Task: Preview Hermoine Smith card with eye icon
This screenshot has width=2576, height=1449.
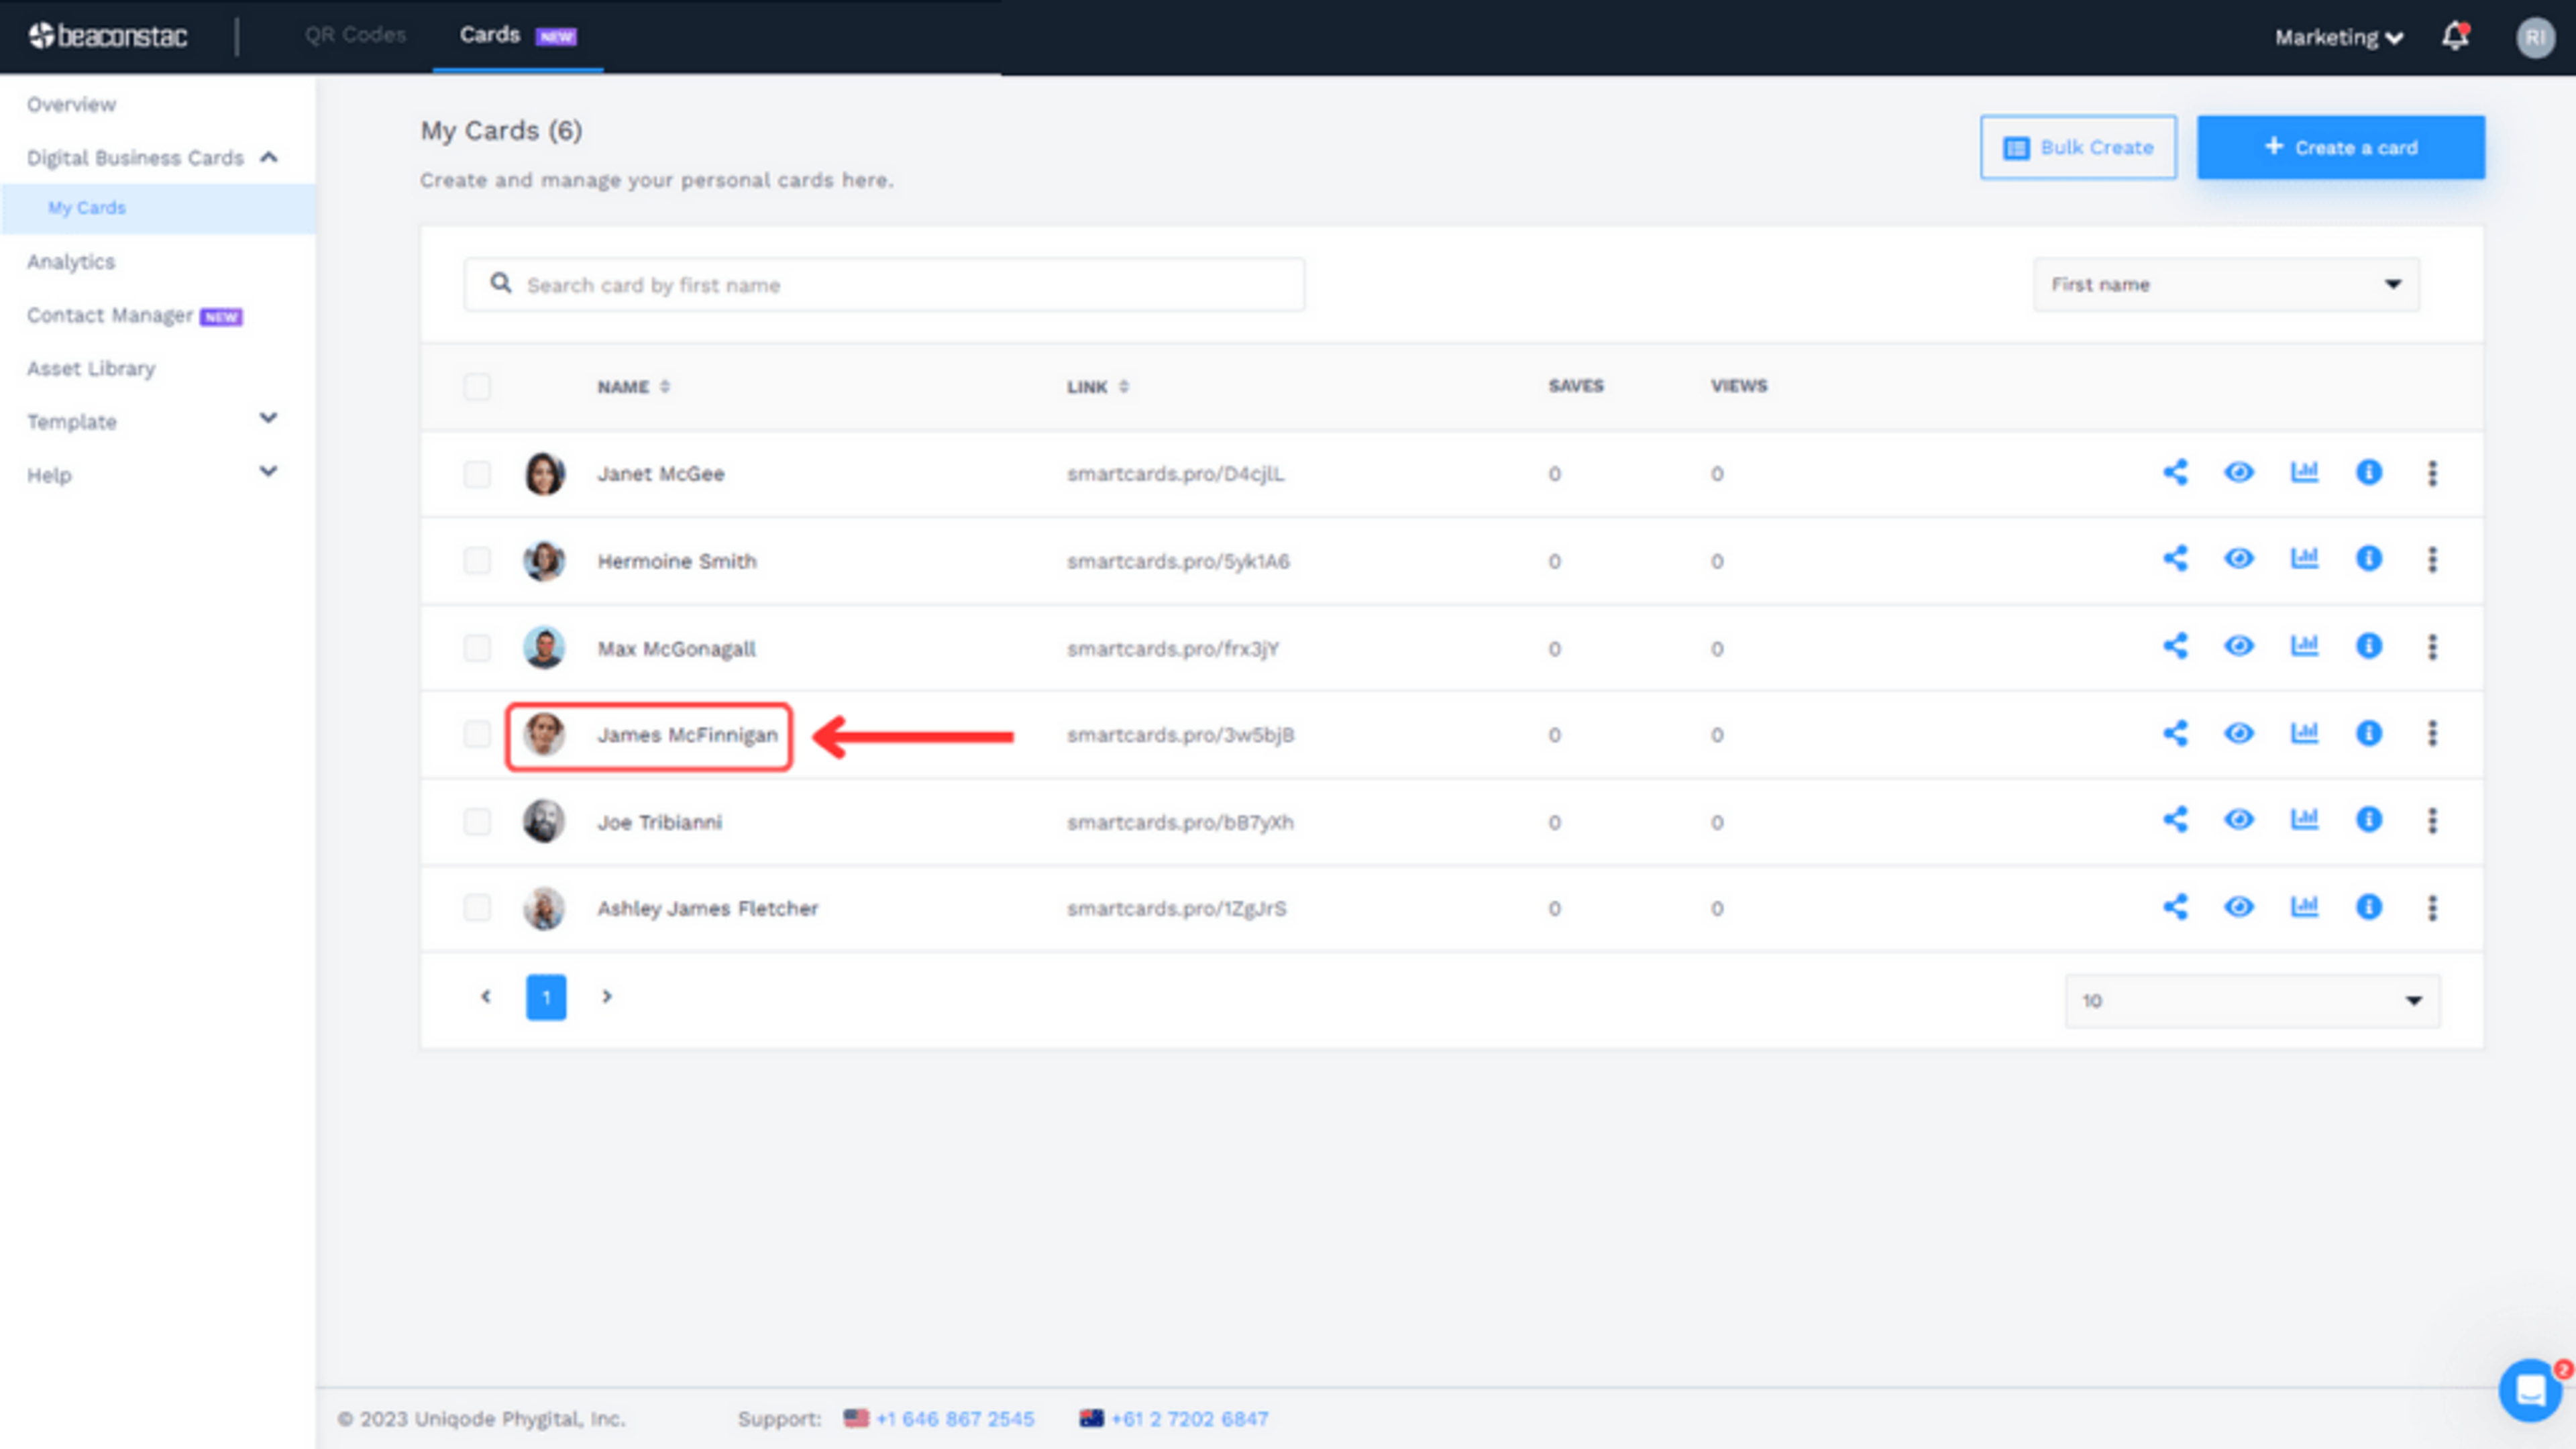Action: [x=2239, y=559]
